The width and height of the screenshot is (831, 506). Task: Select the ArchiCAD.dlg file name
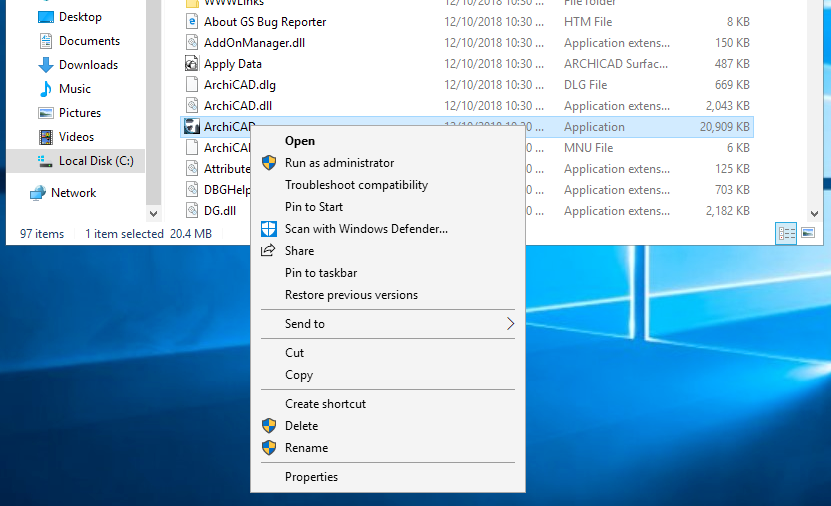[x=240, y=85]
